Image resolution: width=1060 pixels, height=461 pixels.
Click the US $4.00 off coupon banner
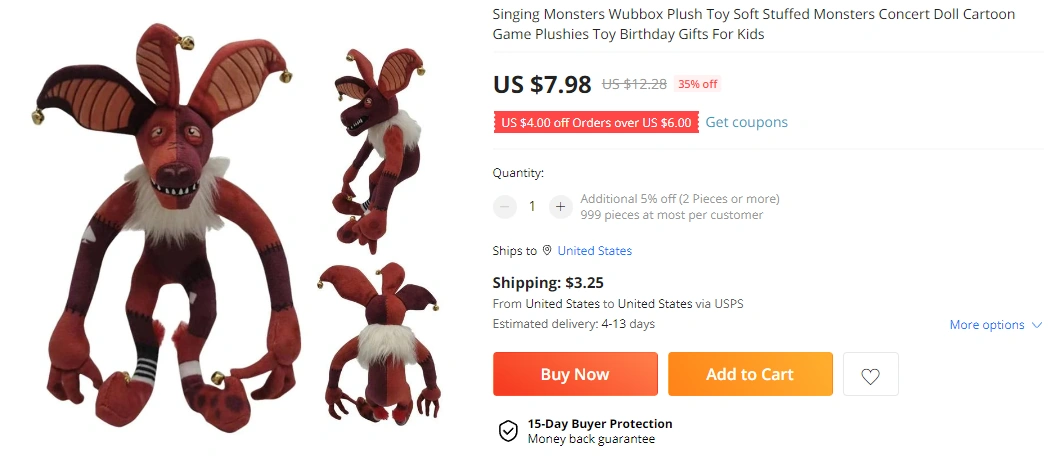coord(596,122)
